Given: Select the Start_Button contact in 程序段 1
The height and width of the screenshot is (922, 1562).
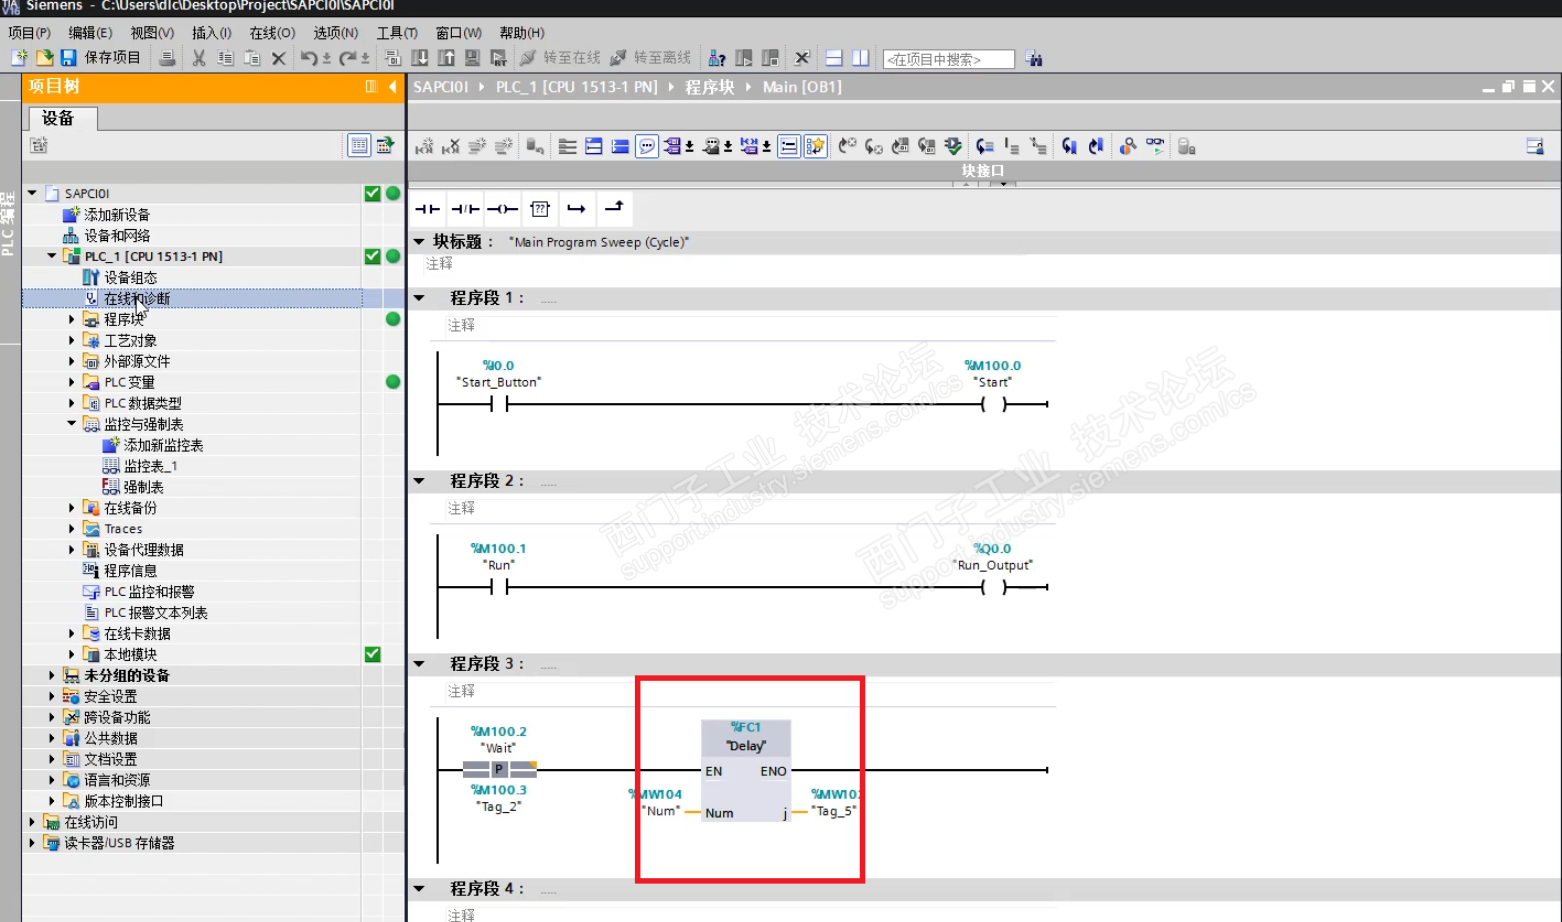Looking at the screenshot, I should tap(499, 404).
